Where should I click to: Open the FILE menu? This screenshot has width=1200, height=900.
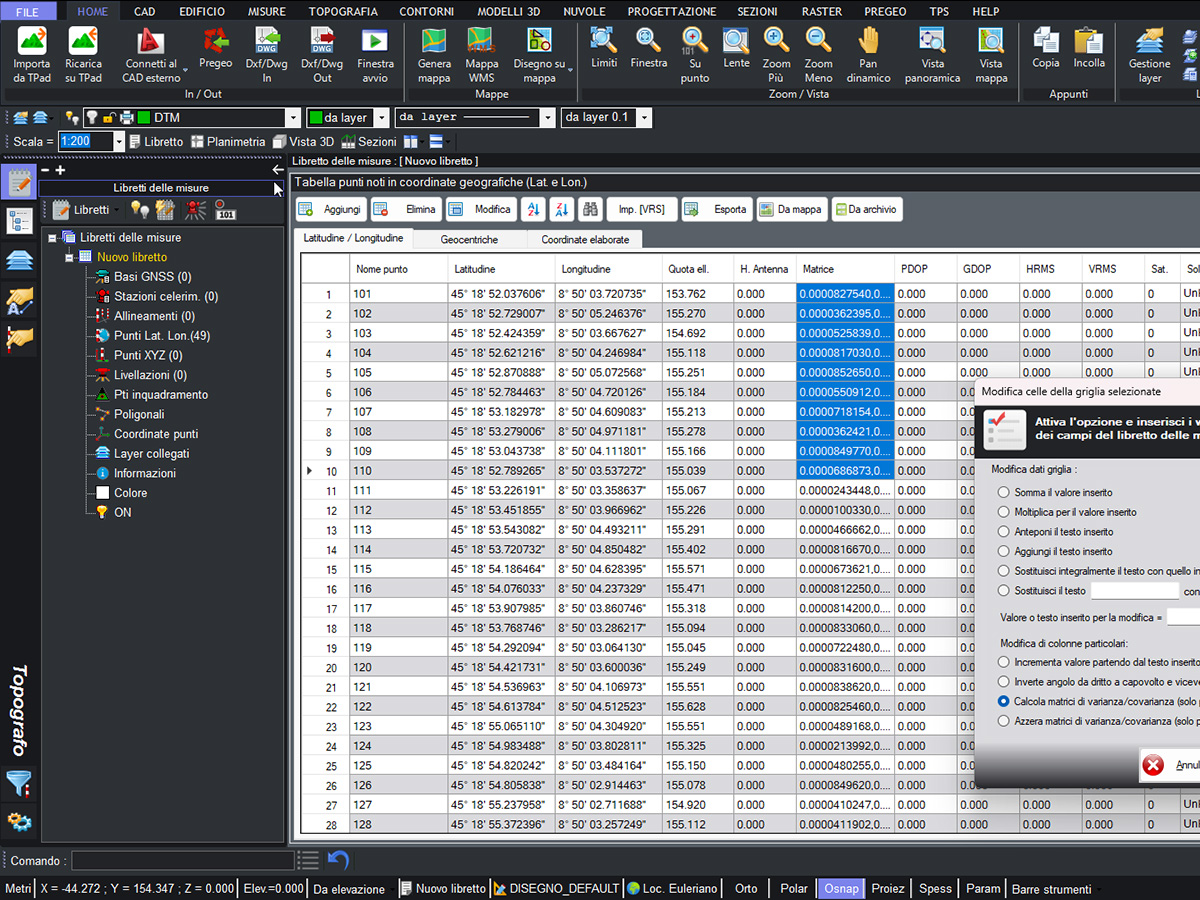[28, 11]
